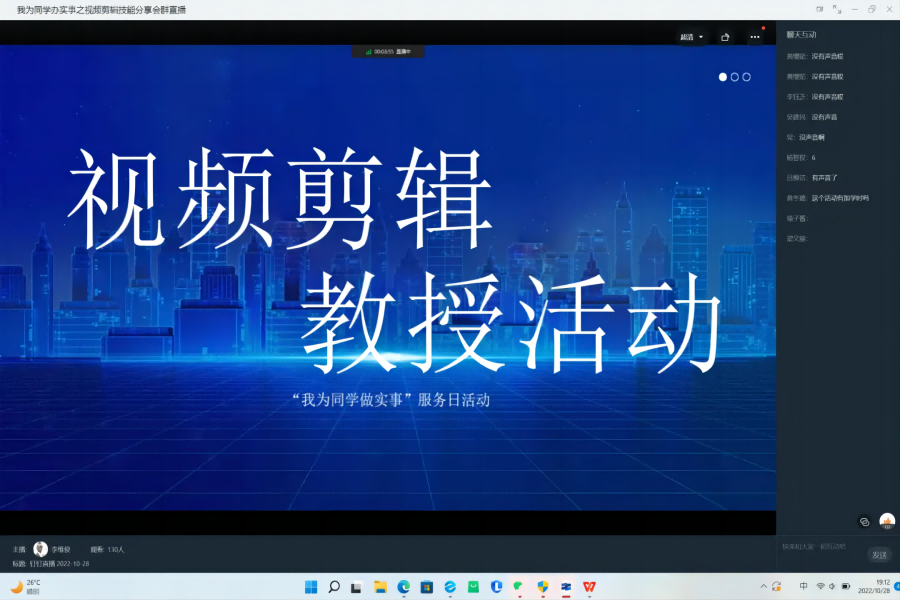Screen dimensions: 900x600
Task: Open Microsoft Edge from the taskbar
Action: pyautogui.click(x=404, y=587)
